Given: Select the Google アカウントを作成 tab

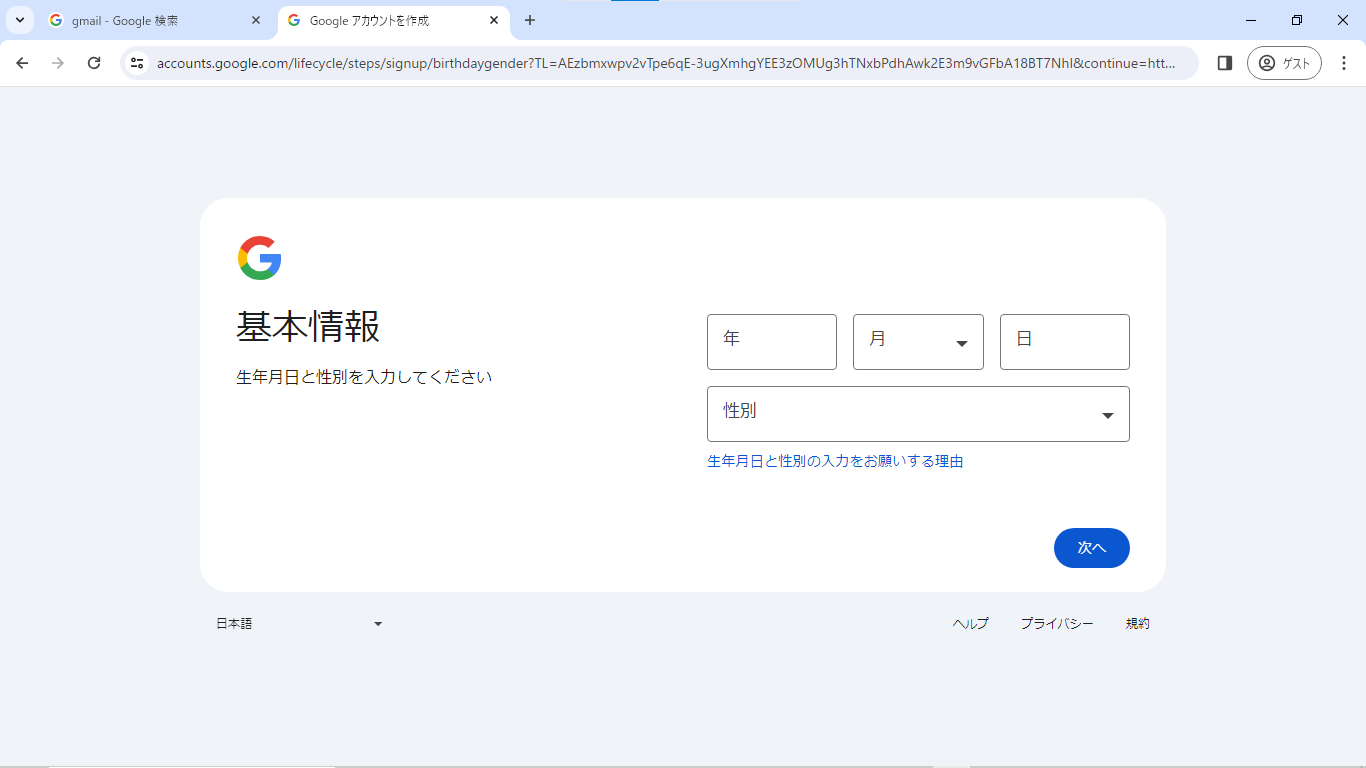Looking at the screenshot, I should (394, 20).
